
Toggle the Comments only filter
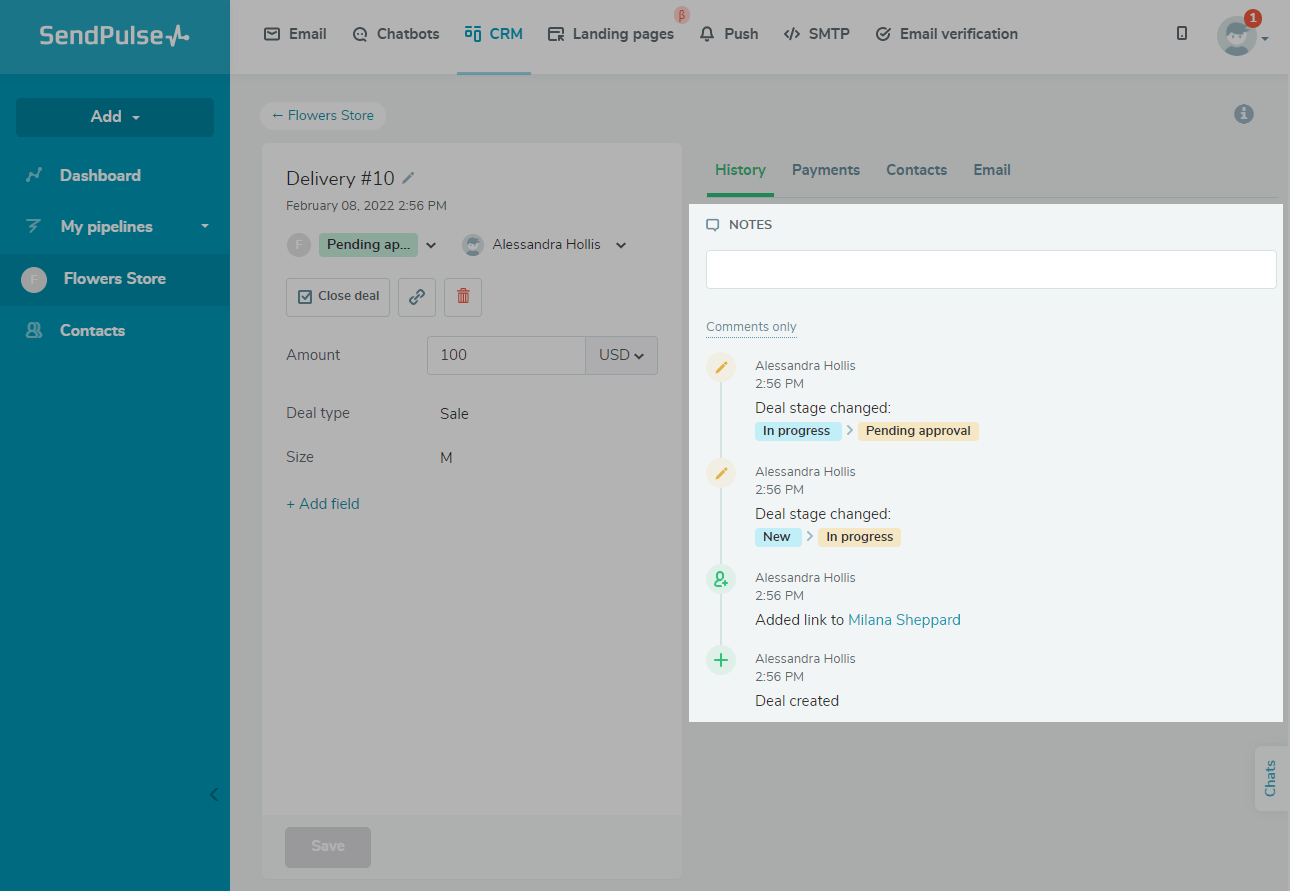751,327
